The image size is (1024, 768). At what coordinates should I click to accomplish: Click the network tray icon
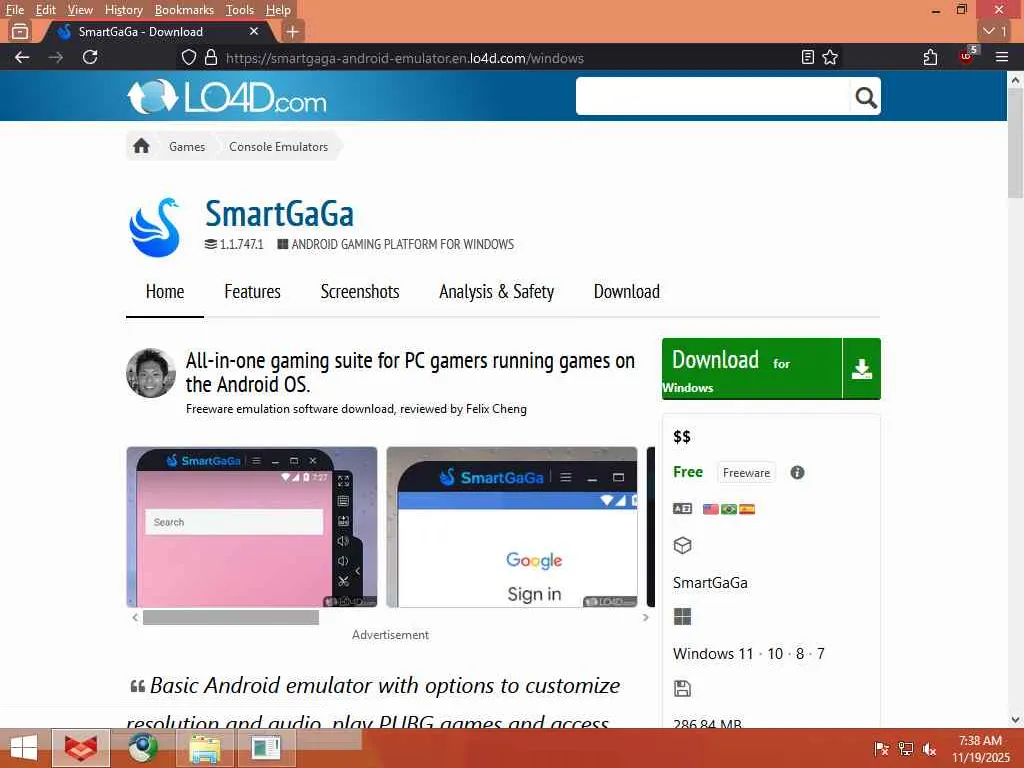tap(906, 749)
